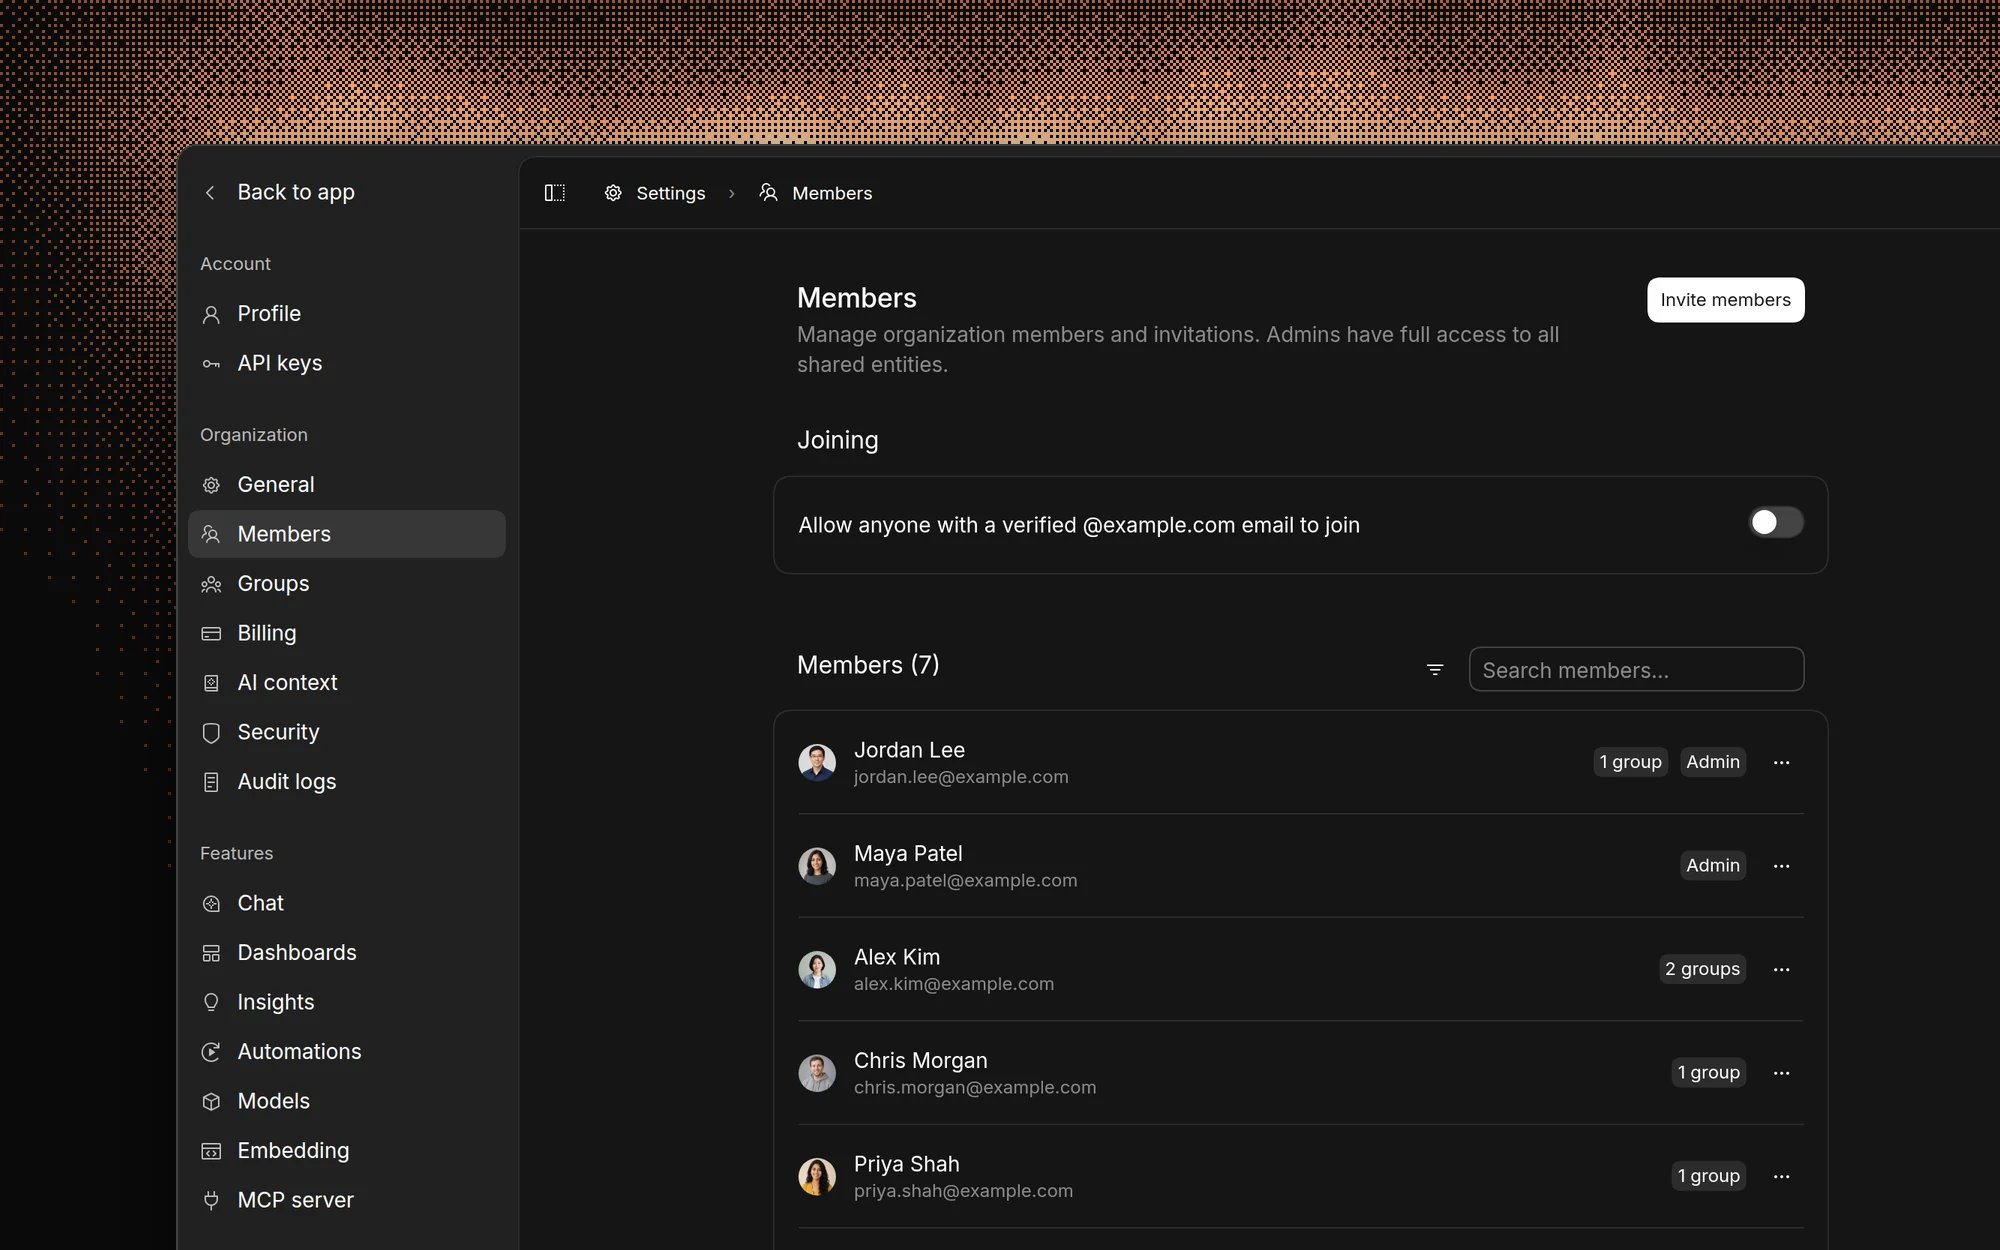Go to General organization settings
The height and width of the screenshot is (1250, 2000).
pyautogui.click(x=347, y=485)
